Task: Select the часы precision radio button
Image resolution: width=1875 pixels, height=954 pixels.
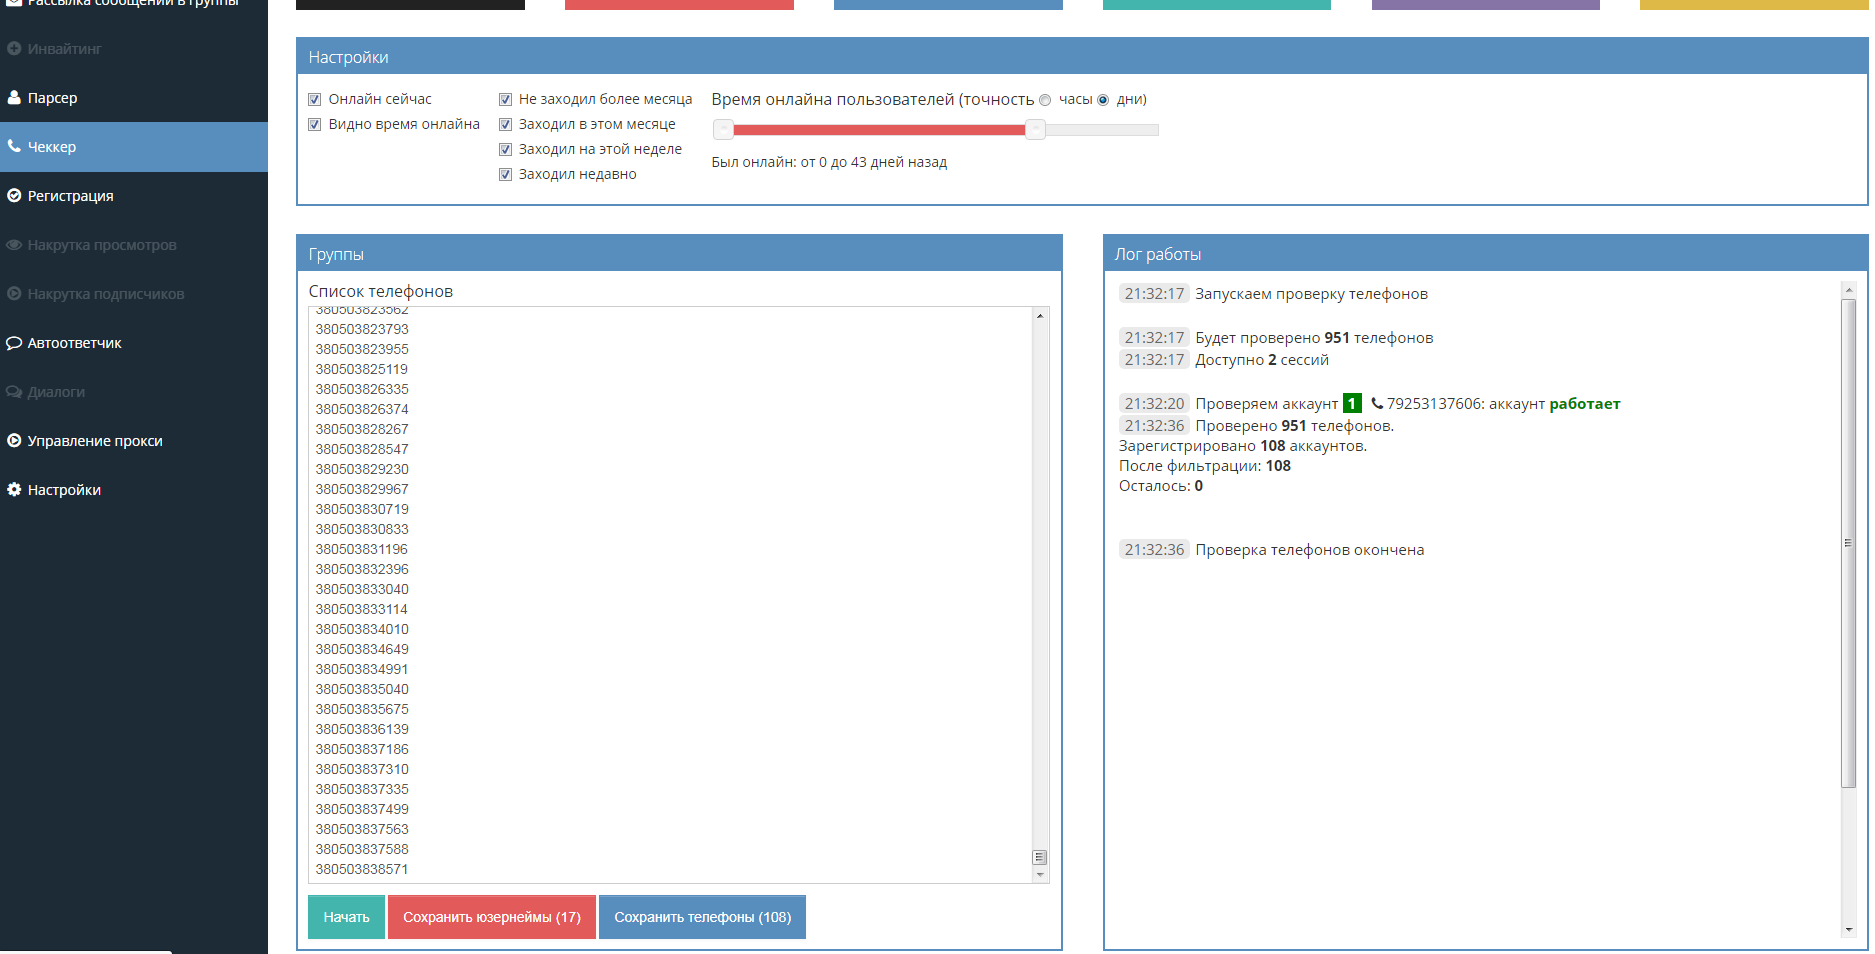Action: tap(1045, 100)
